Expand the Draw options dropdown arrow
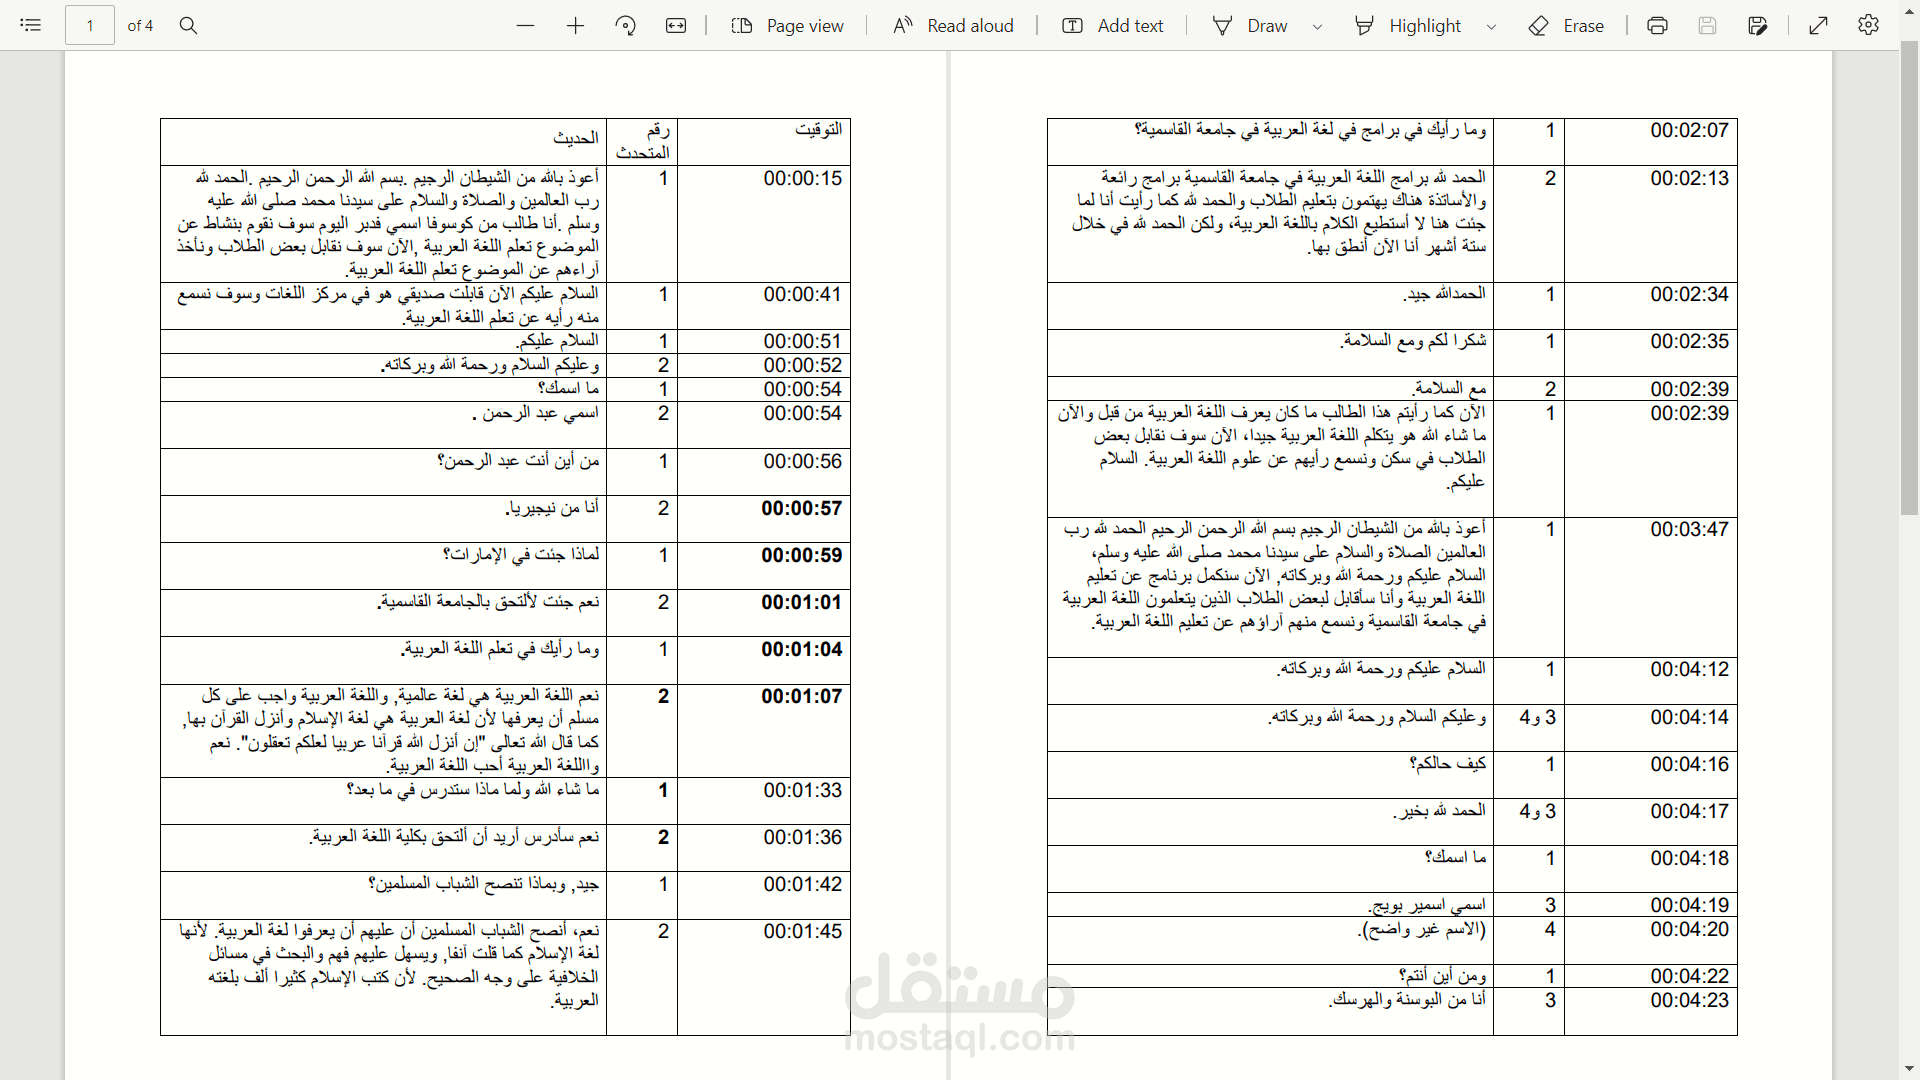 [1317, 26]
